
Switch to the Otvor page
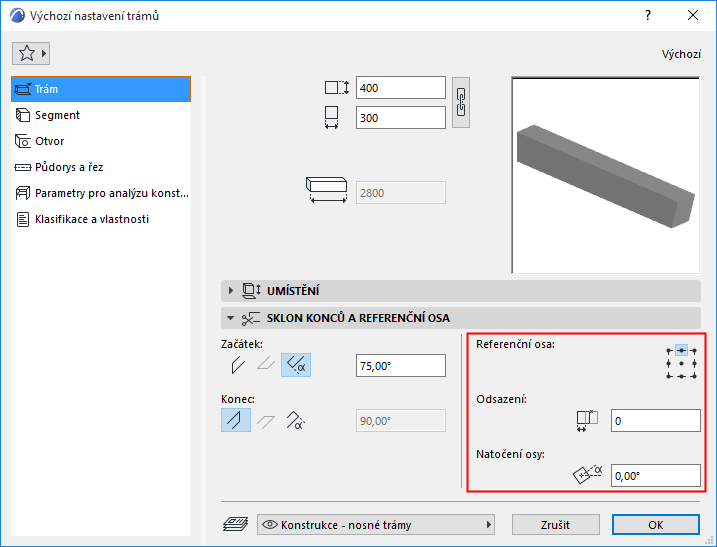pyautogui.click(x=101, y=141)
